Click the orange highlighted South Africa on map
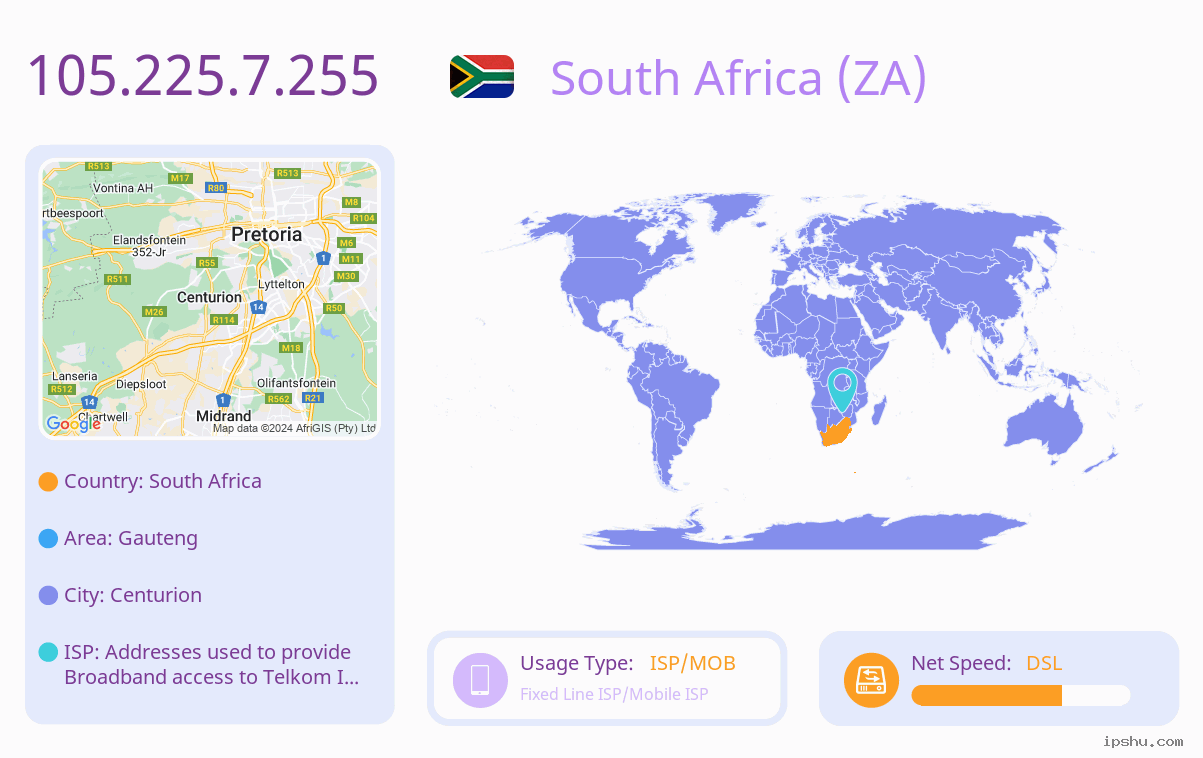Screen dimensions: 1203x758 834,433
